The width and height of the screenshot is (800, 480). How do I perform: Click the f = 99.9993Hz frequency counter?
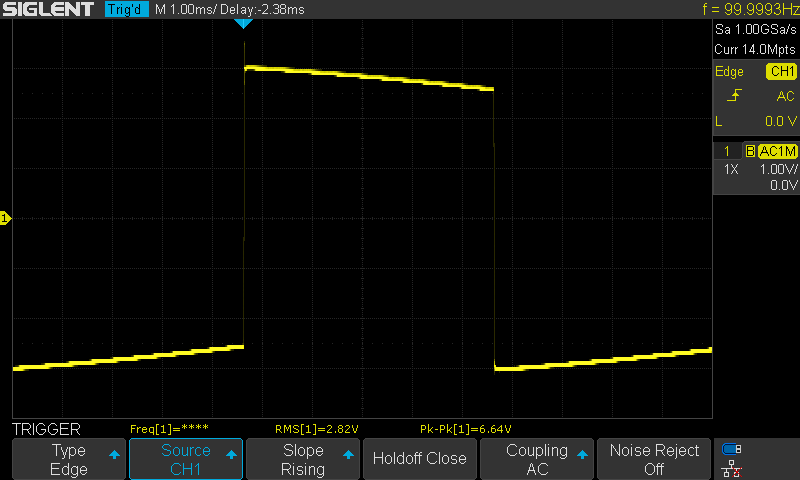(750, 9)
